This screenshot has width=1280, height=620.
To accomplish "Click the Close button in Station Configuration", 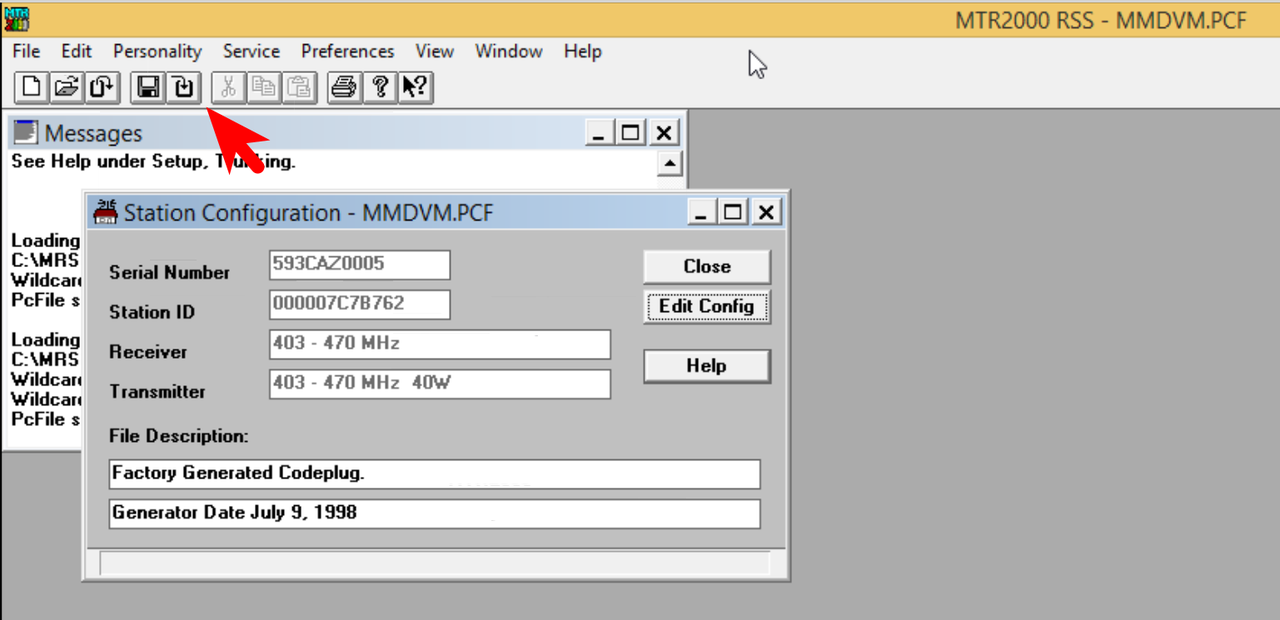I will click(707, 266).
